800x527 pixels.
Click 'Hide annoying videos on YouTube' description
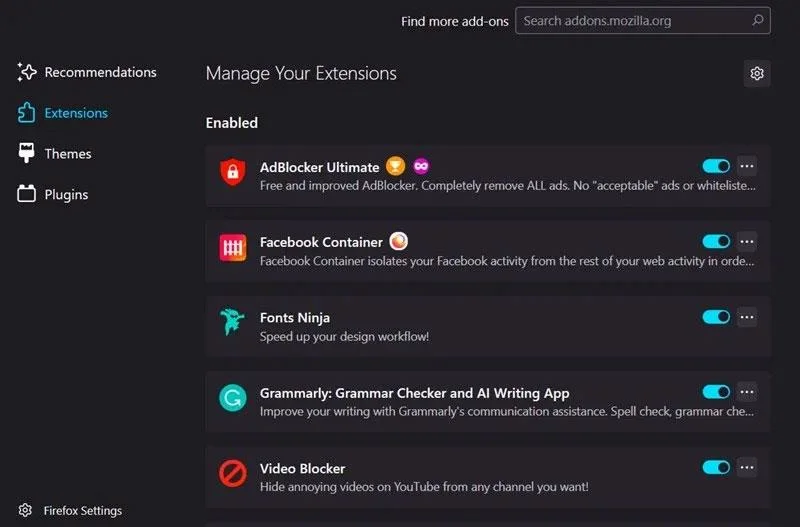[424, 487]
